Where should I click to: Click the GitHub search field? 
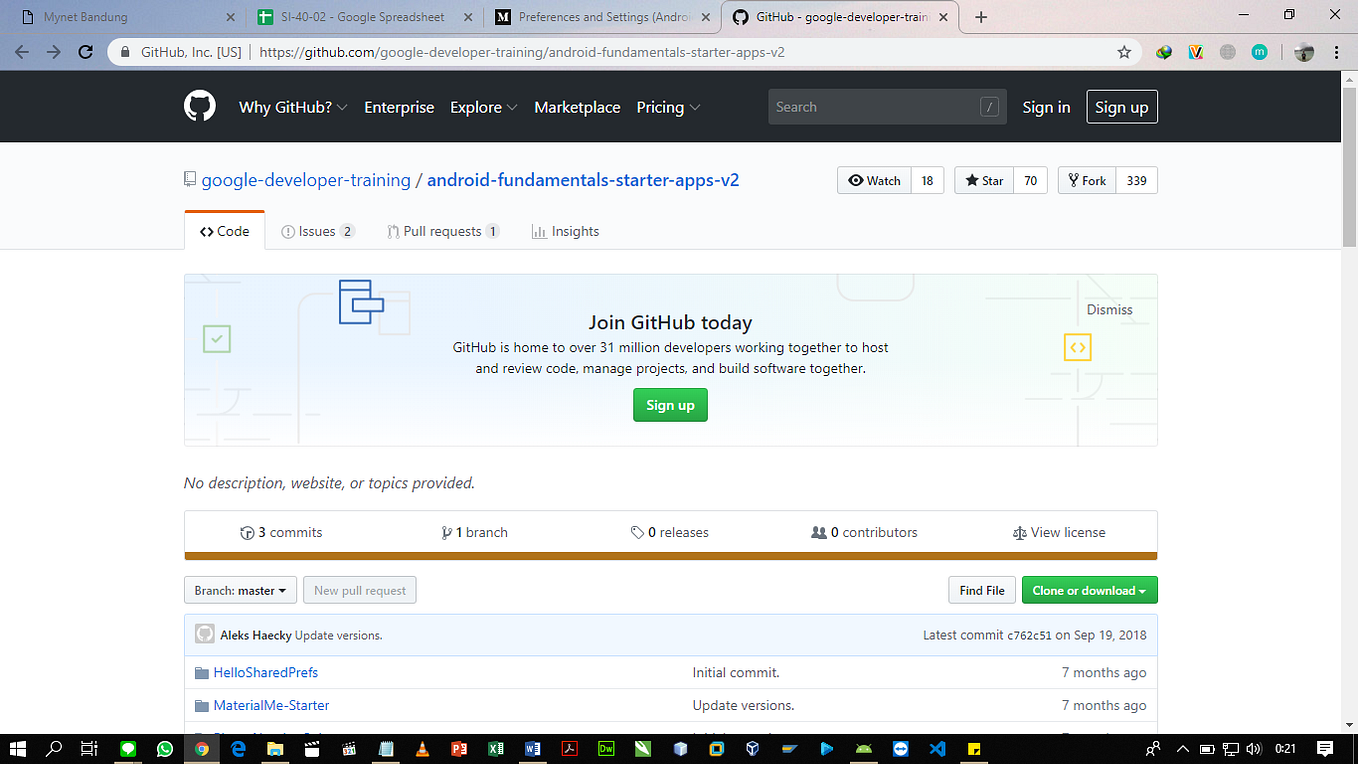pyautogui.click(x=885, y=107)
